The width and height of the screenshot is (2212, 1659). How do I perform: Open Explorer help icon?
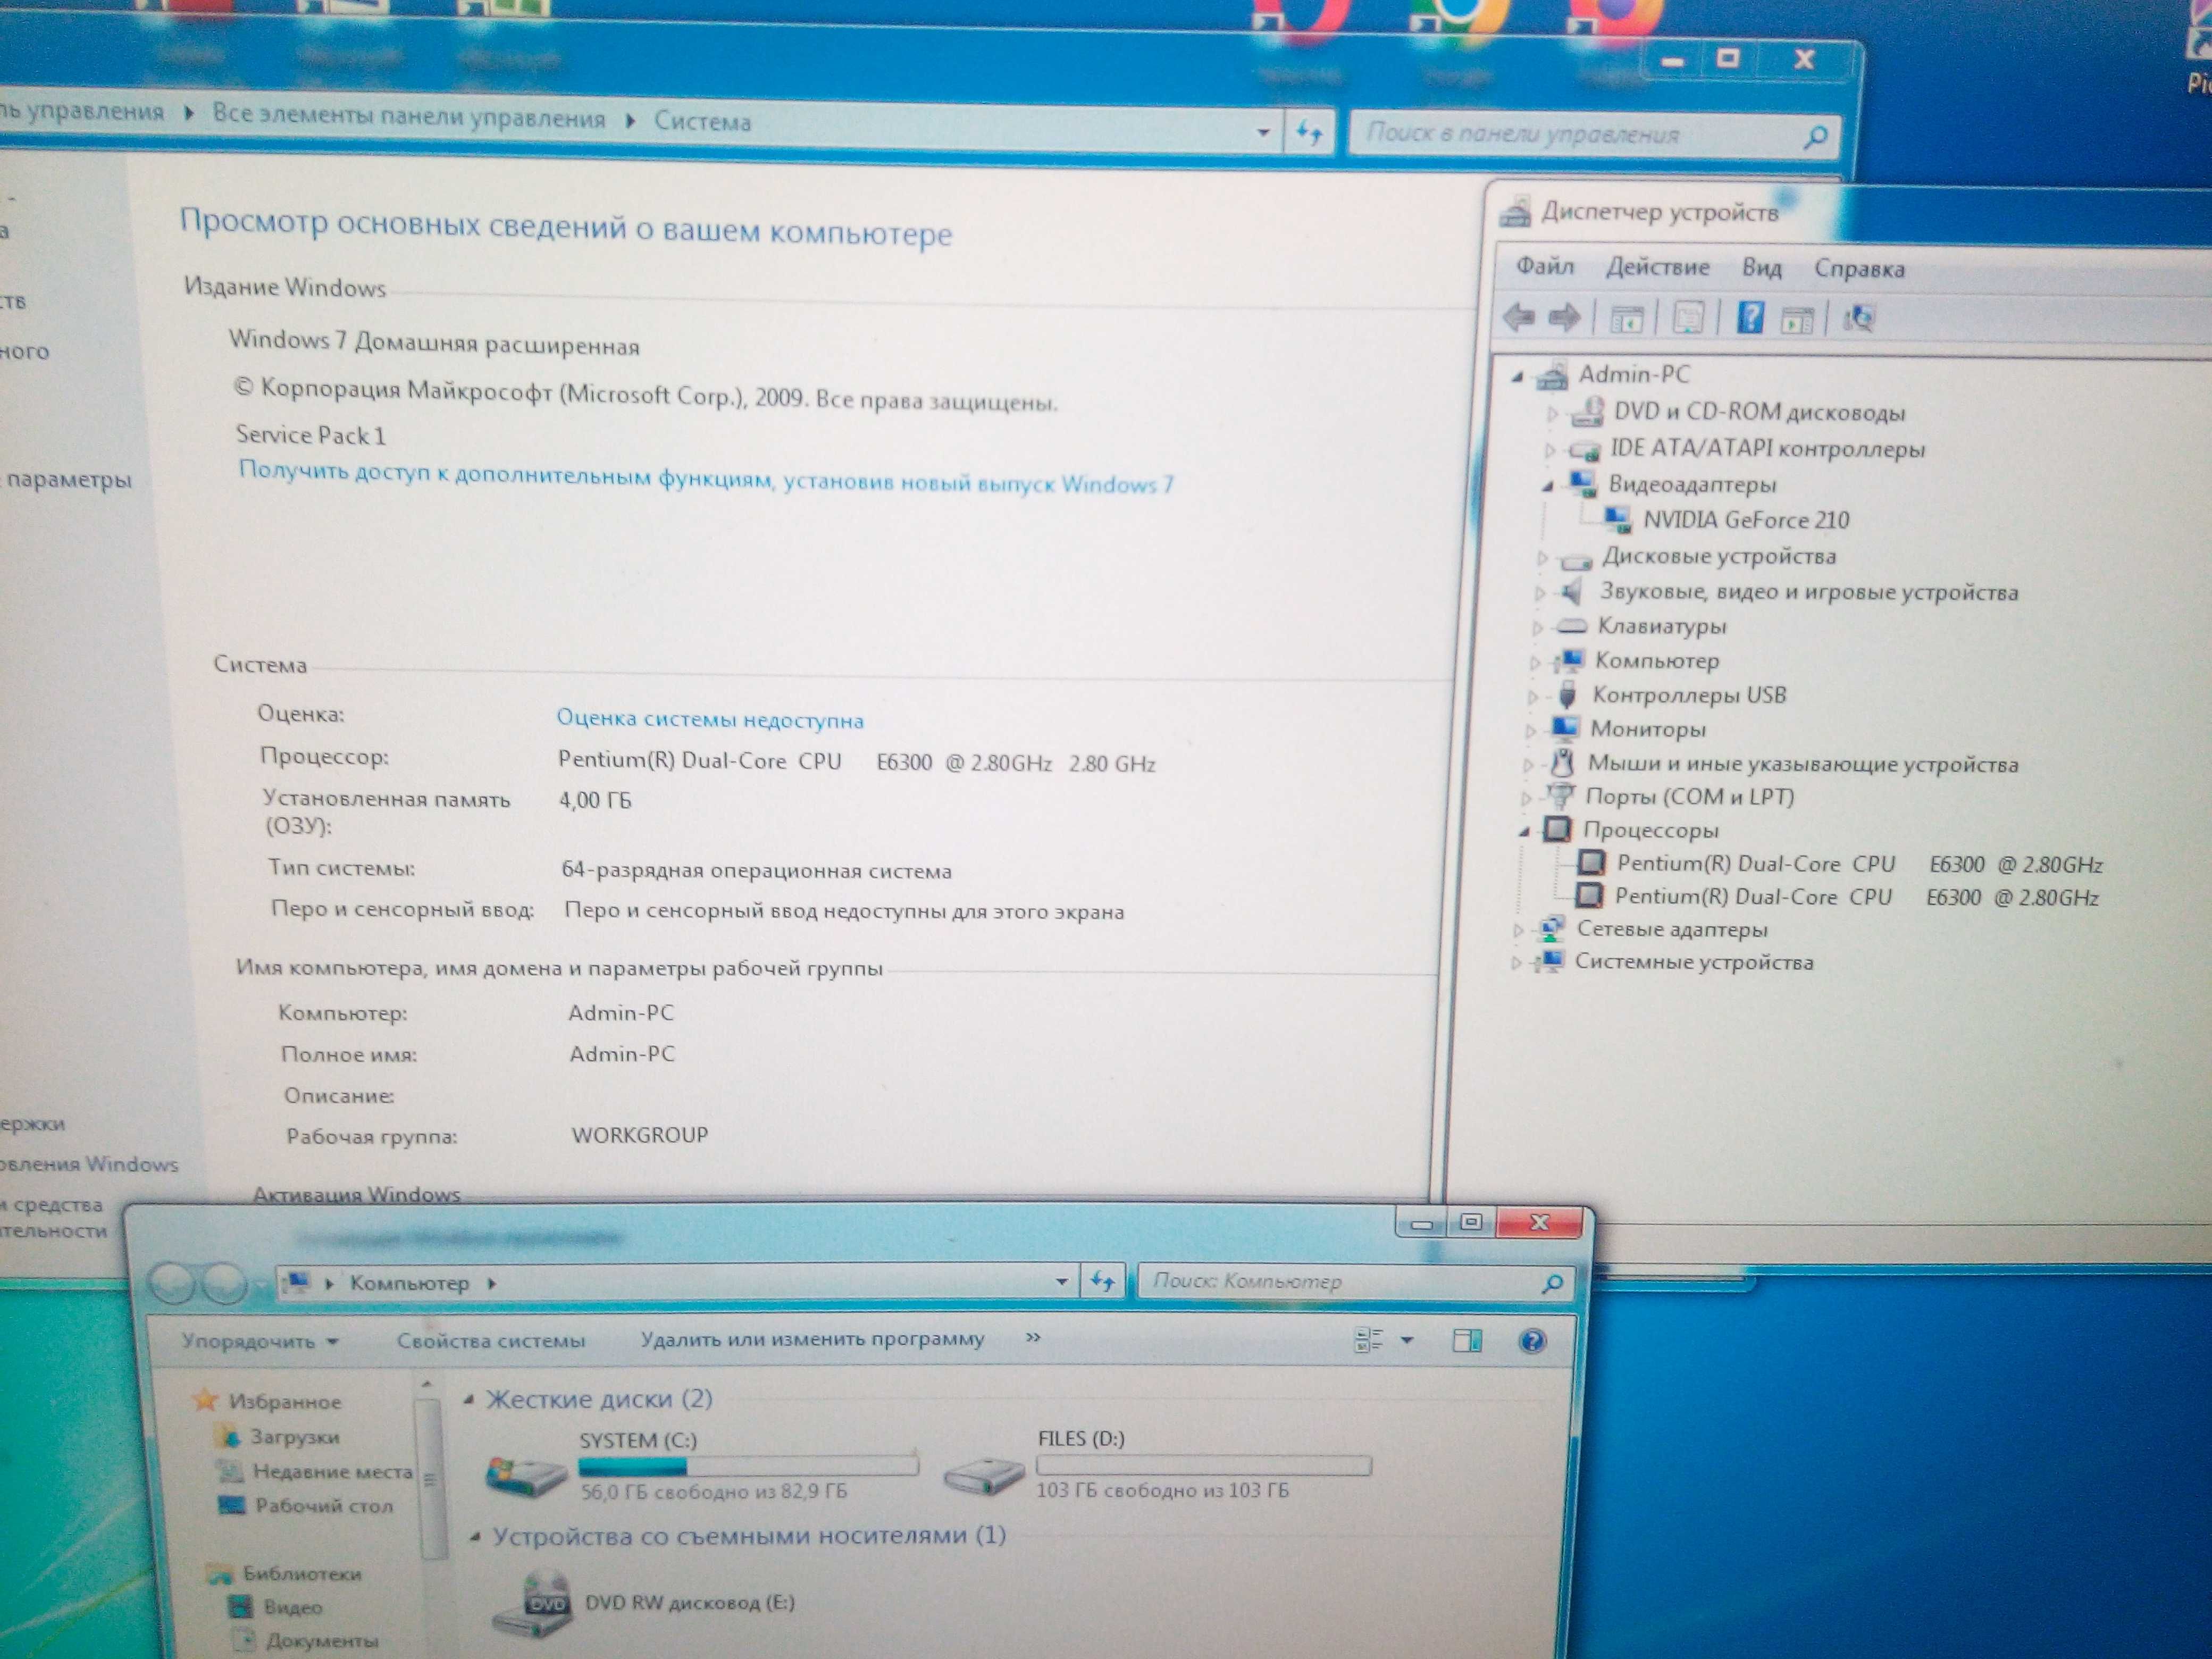(1532, 1340)
